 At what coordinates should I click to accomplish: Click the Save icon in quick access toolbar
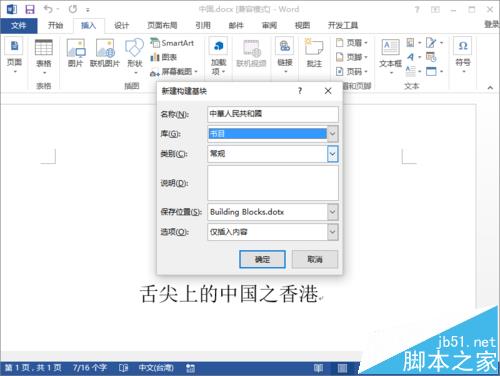point(30,9)
